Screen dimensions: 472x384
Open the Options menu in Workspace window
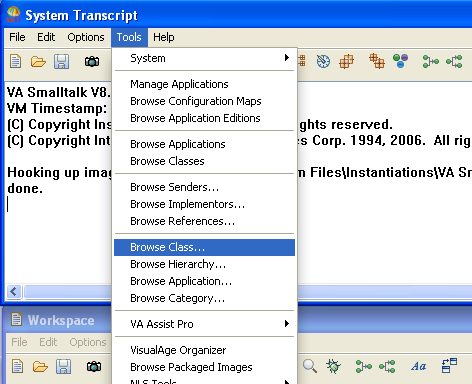88,342
